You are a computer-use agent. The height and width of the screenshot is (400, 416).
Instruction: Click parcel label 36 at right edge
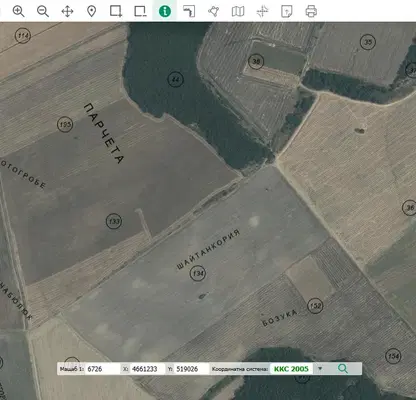tap(409, 208)
